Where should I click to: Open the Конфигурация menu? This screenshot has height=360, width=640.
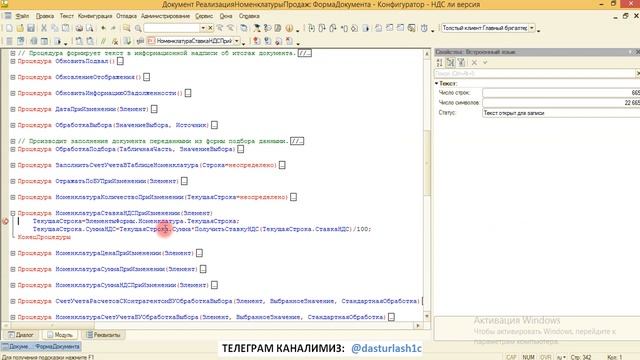pos(95,16)
